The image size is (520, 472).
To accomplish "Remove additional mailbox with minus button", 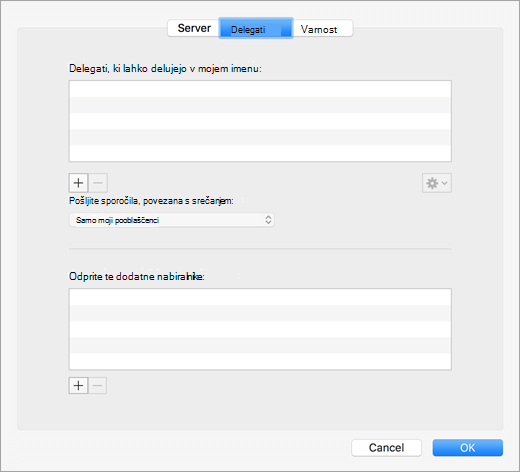I will coord(98,386).
